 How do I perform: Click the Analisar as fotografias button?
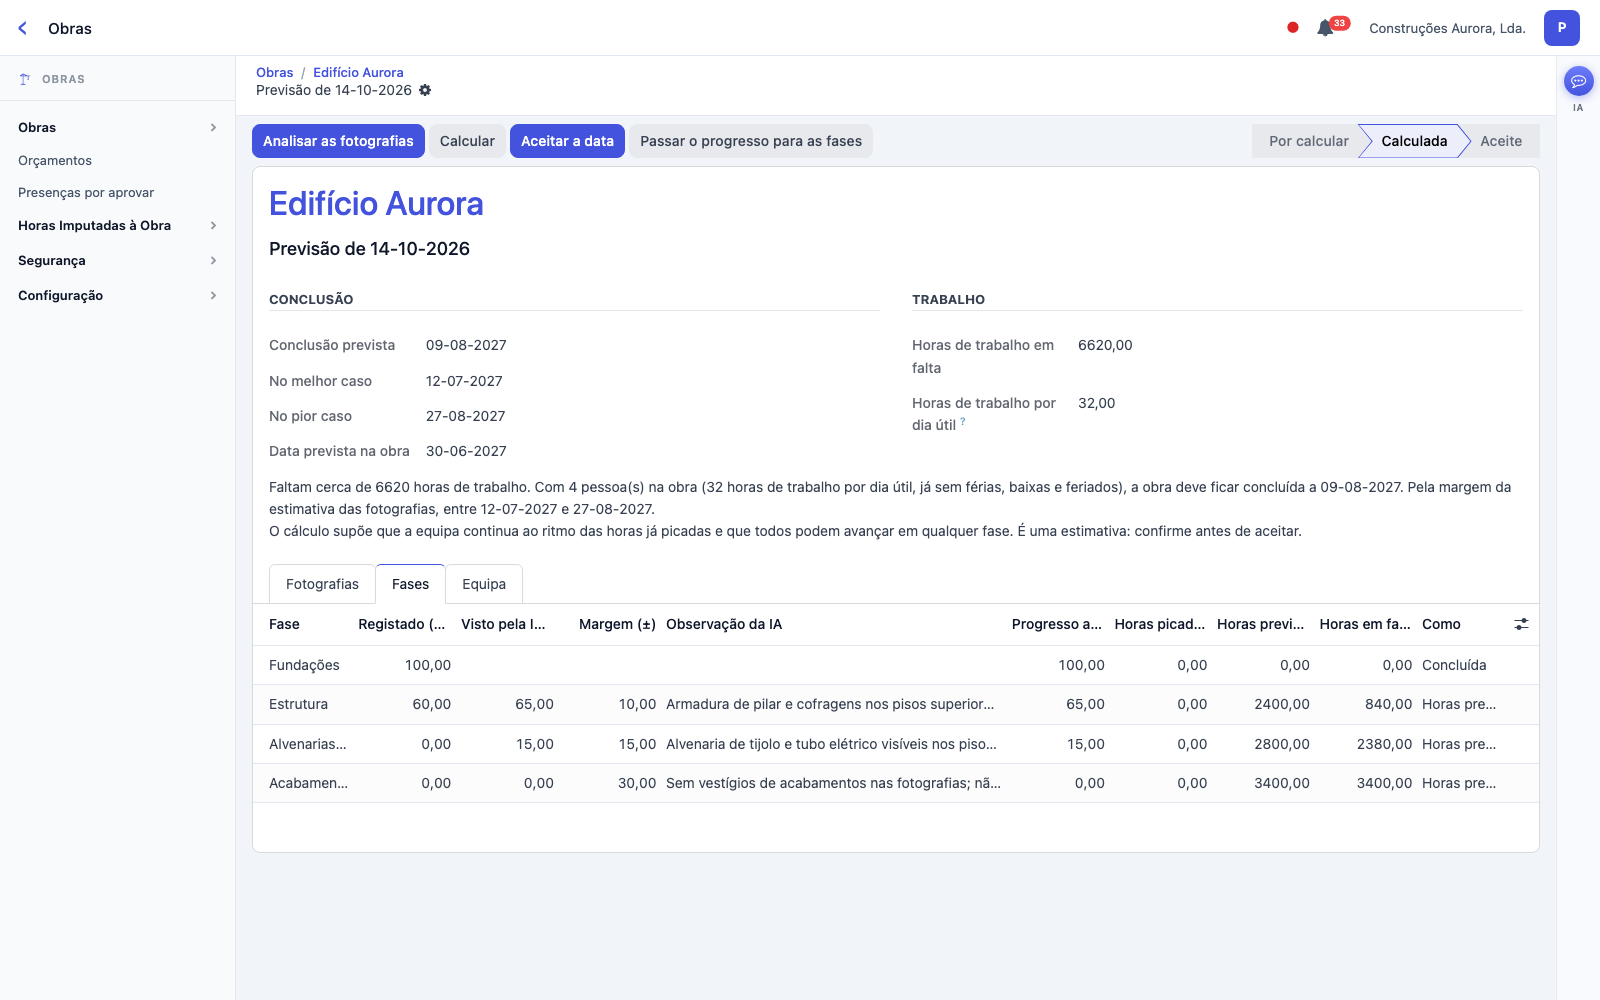point(338,141)
